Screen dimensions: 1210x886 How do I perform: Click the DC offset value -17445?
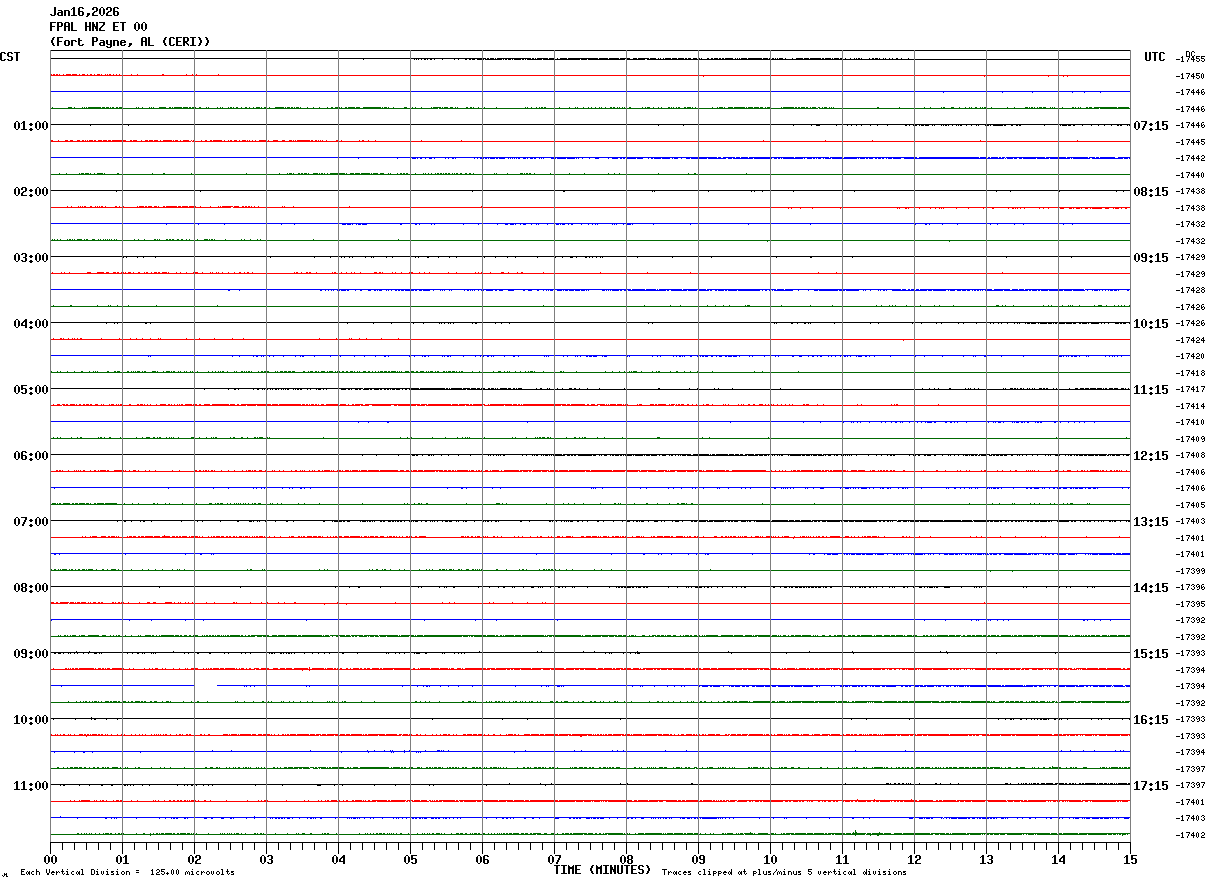1190,142
